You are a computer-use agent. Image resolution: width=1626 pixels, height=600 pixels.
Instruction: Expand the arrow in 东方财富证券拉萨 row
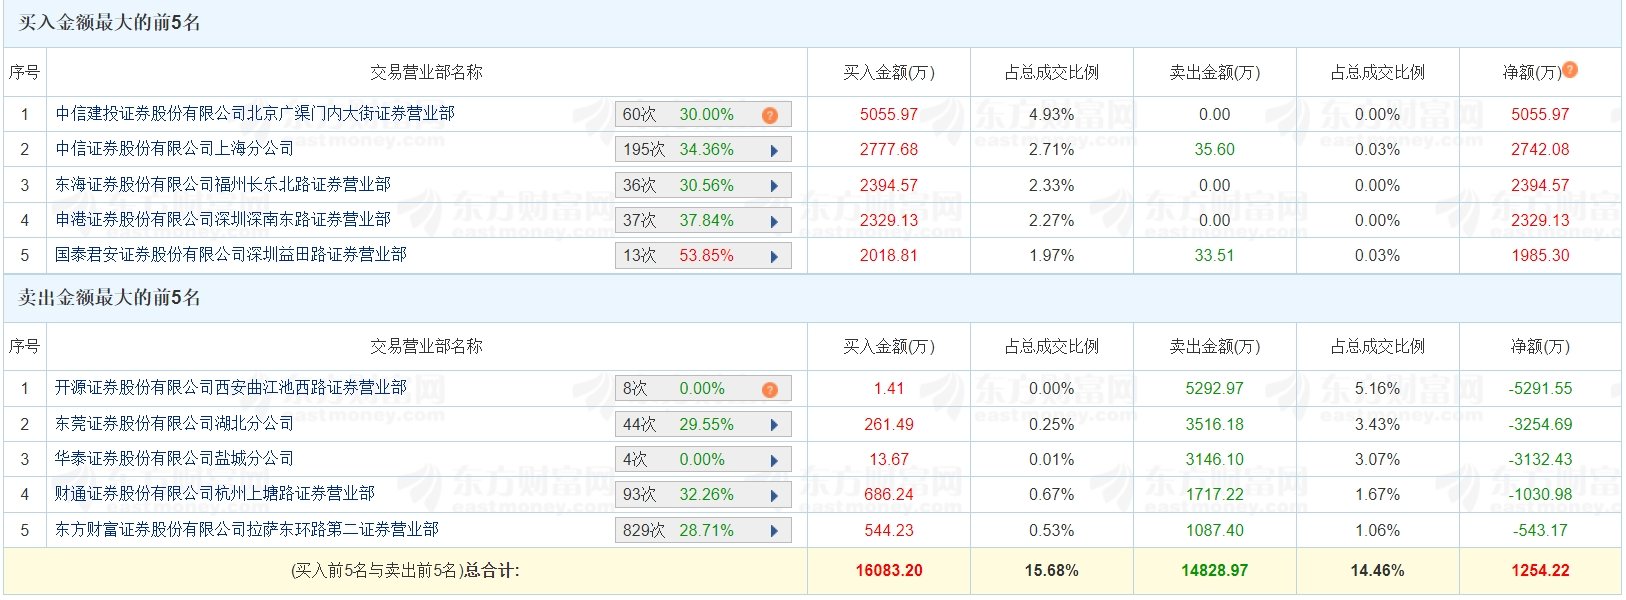point(774,531)
